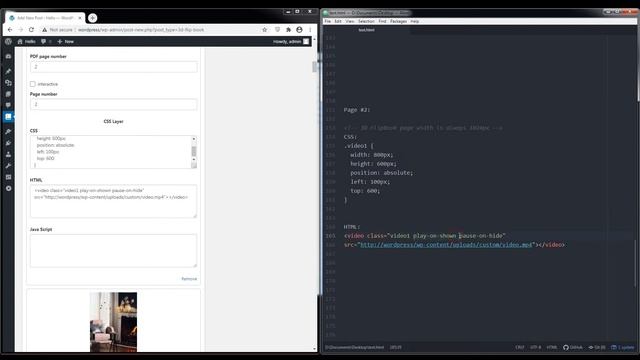640x360 pixels.
Task: Bookmark this page with the star icon
Action: pos(264,30)
